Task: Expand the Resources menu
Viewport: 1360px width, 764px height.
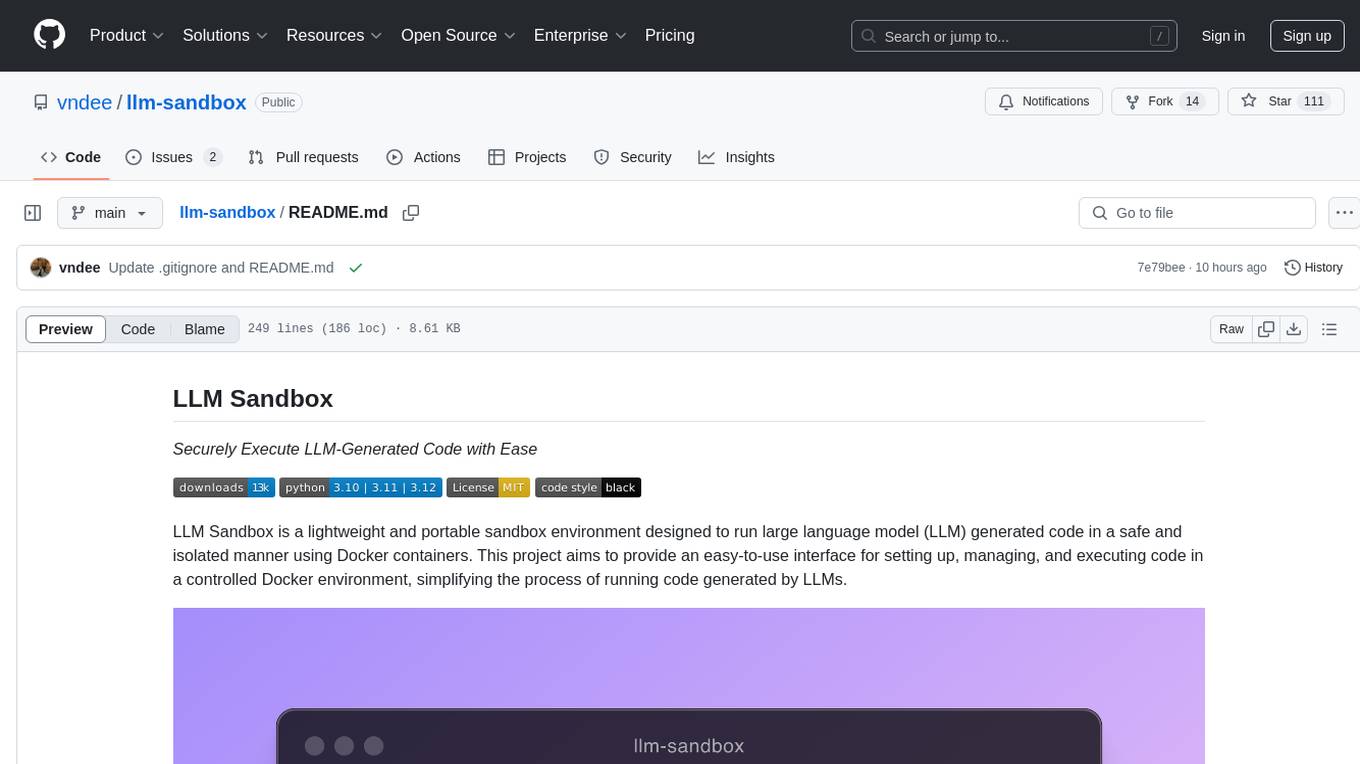Action: point(334,35)
